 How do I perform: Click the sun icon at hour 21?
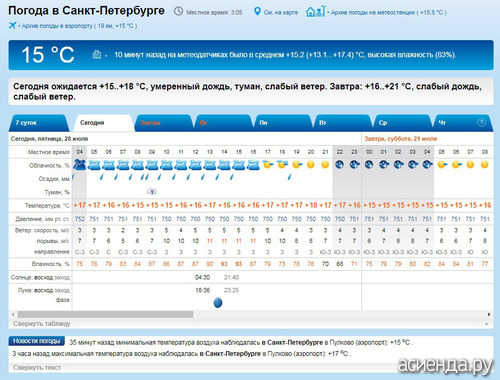(325, 165)
